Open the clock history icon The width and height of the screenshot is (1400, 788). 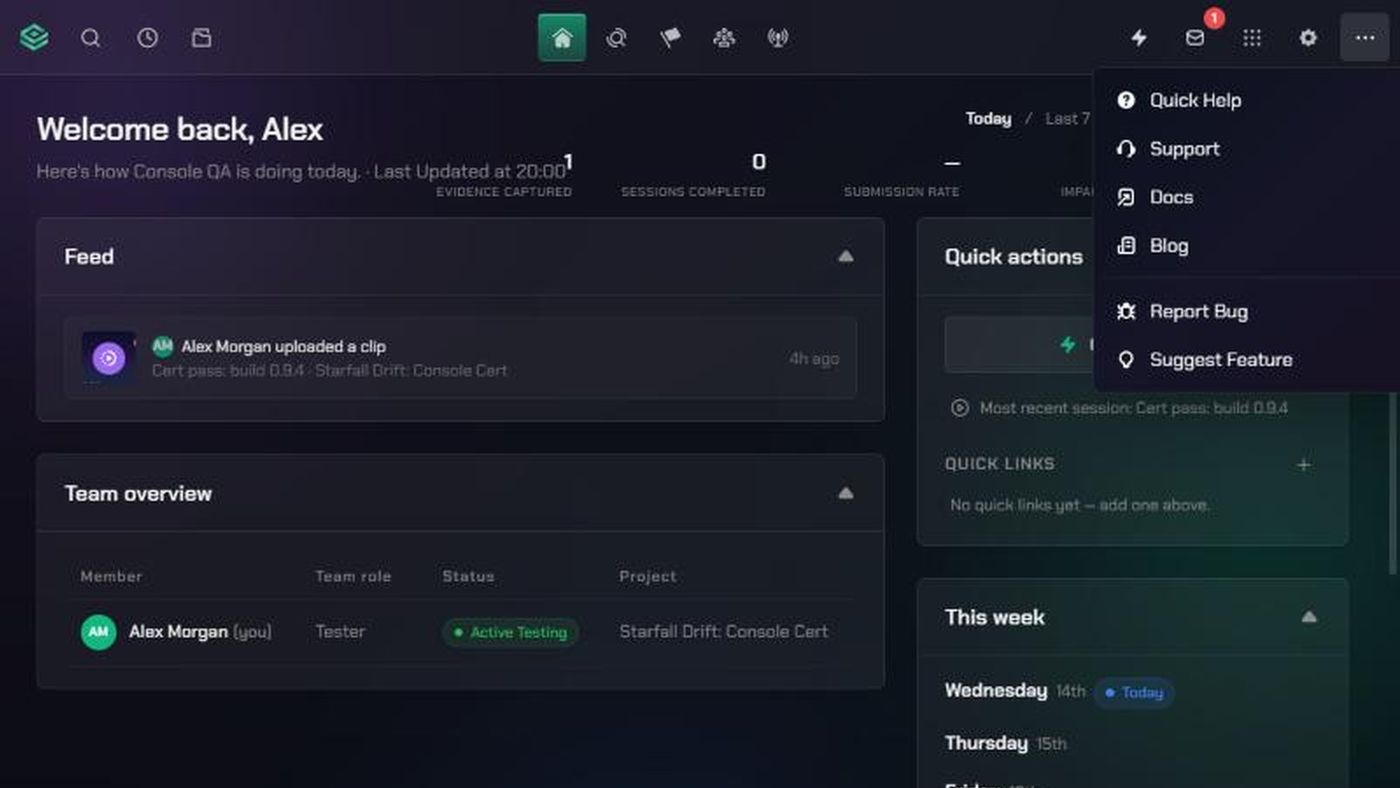point(147,38)
